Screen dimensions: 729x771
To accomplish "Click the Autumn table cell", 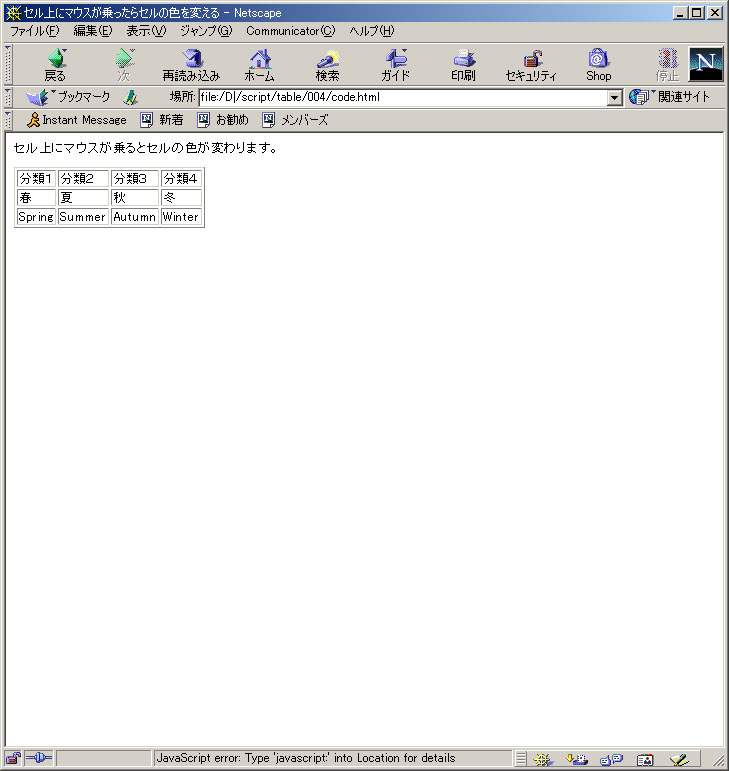I will (135, 217).
